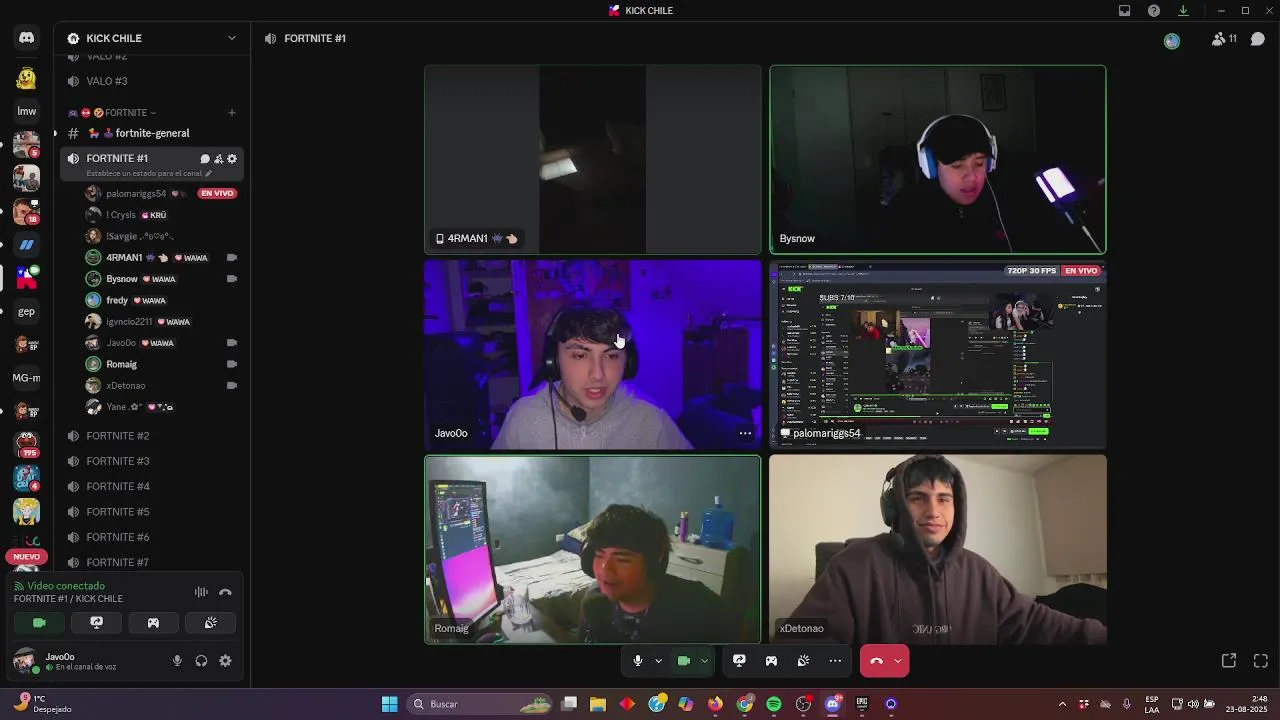Join the FORTNITE #4 voice channel
Viewport: 1280px width, 720px height.
[152, 486]
